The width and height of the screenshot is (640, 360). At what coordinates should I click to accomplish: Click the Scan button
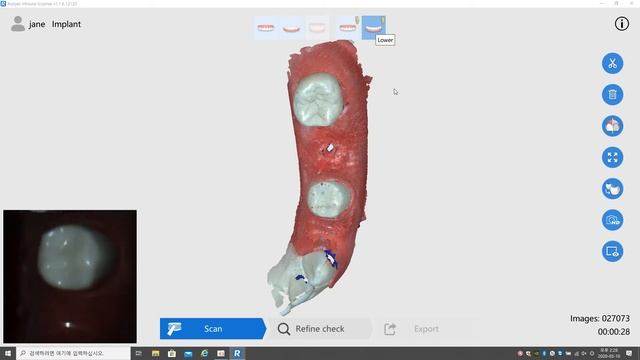click(213, 329)
